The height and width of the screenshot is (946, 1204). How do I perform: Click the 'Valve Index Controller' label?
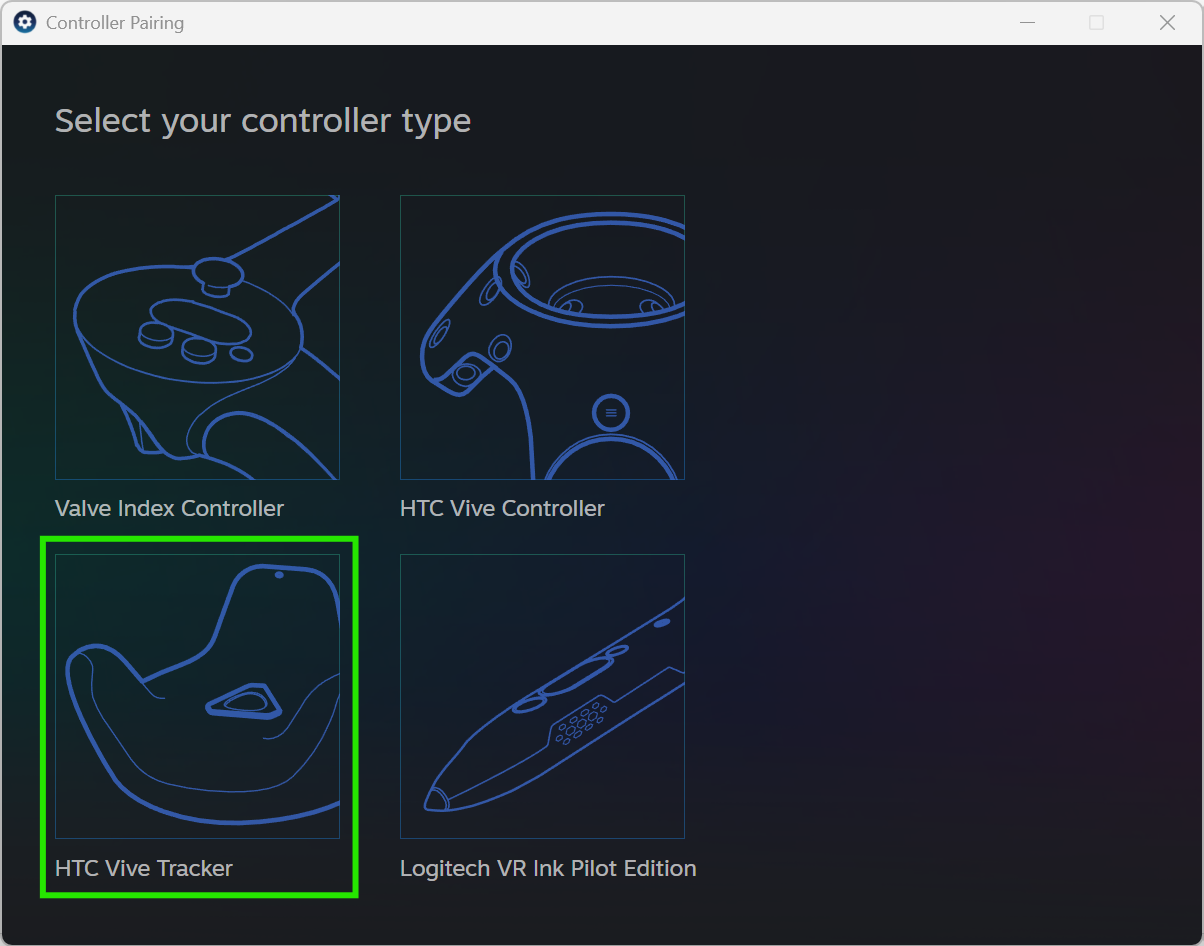click(x=169, y=508)
